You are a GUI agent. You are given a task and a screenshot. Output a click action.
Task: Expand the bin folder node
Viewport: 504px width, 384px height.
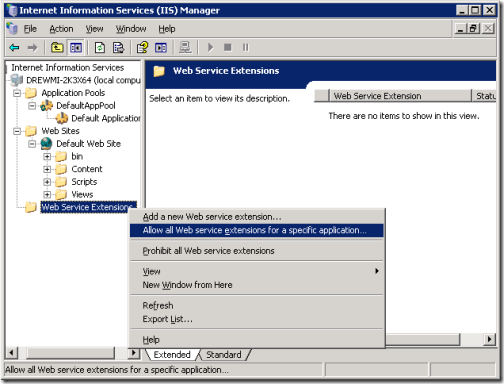click(47, 156)
